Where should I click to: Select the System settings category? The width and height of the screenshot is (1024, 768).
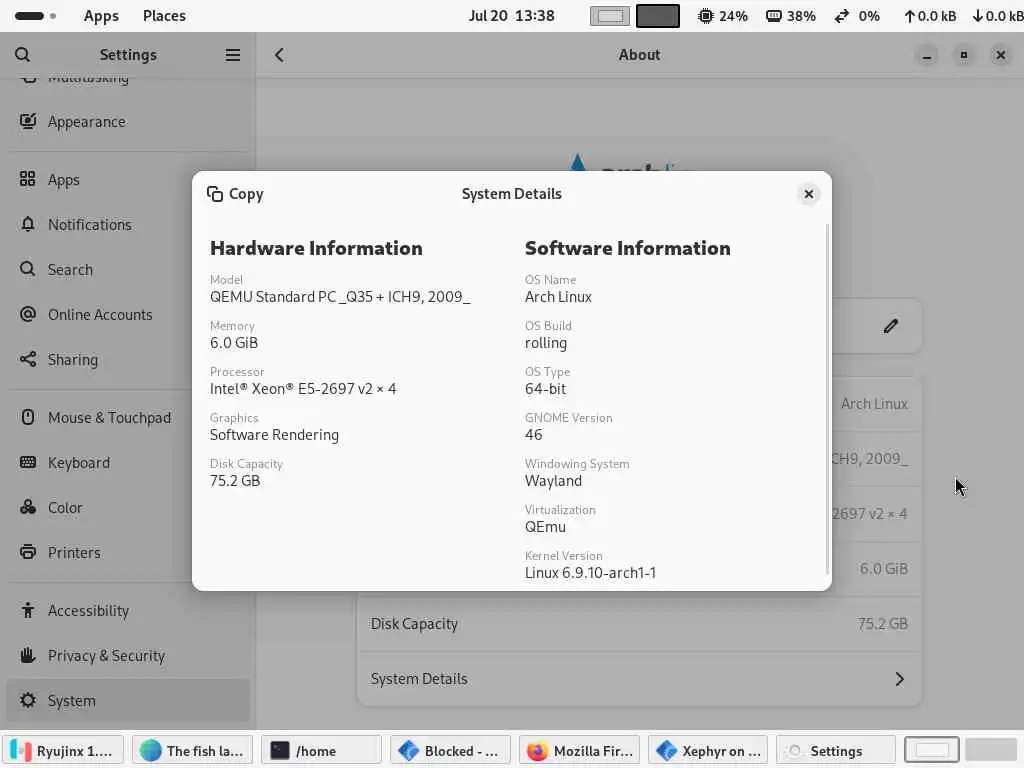click(128, 701)
